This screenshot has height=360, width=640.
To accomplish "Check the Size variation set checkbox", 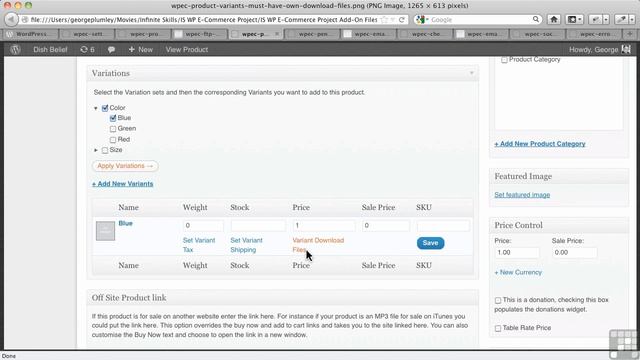I will (105, 150).
